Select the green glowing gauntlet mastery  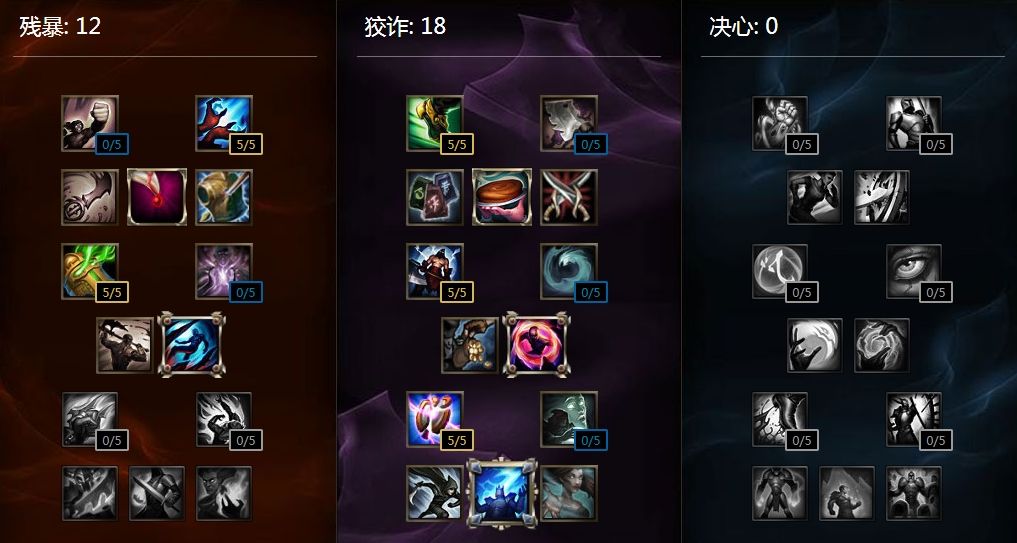[90, 271]
